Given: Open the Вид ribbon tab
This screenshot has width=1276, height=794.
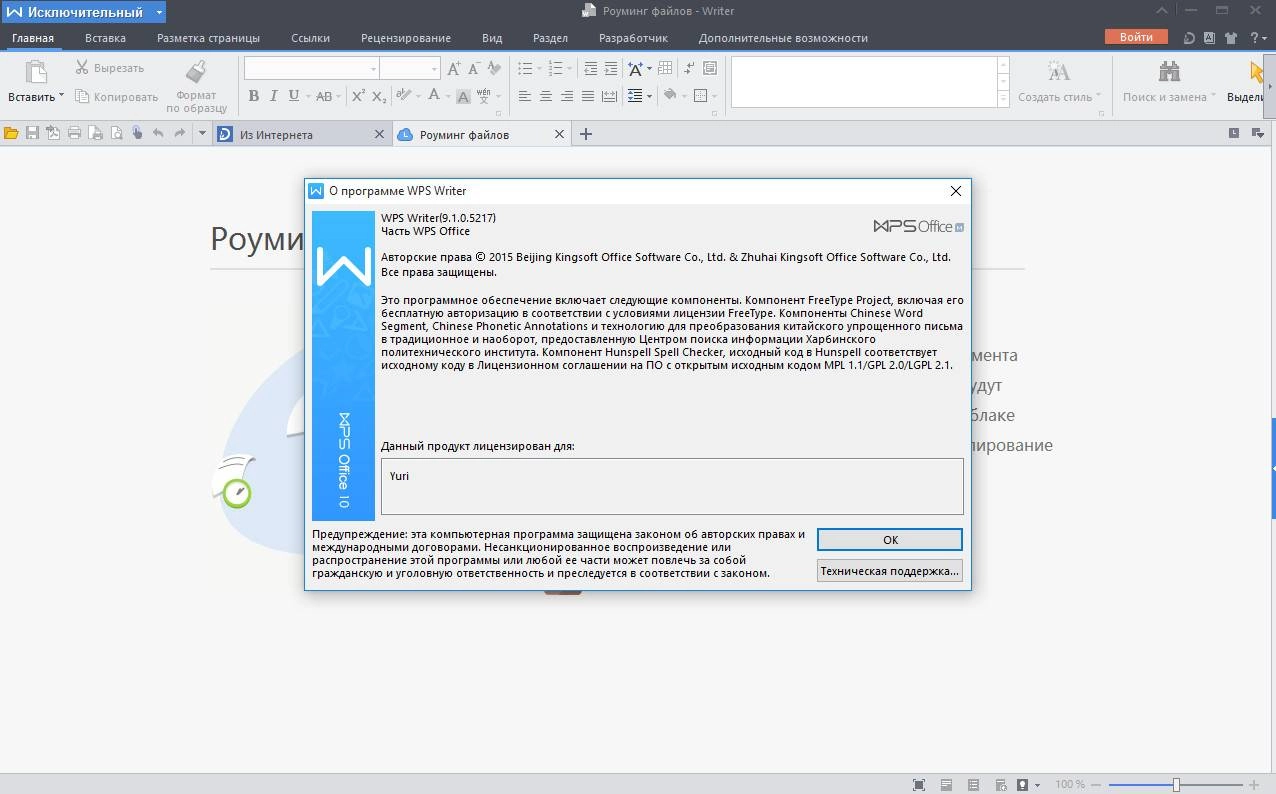Looking at the screenshot, I should coord(492,38).
